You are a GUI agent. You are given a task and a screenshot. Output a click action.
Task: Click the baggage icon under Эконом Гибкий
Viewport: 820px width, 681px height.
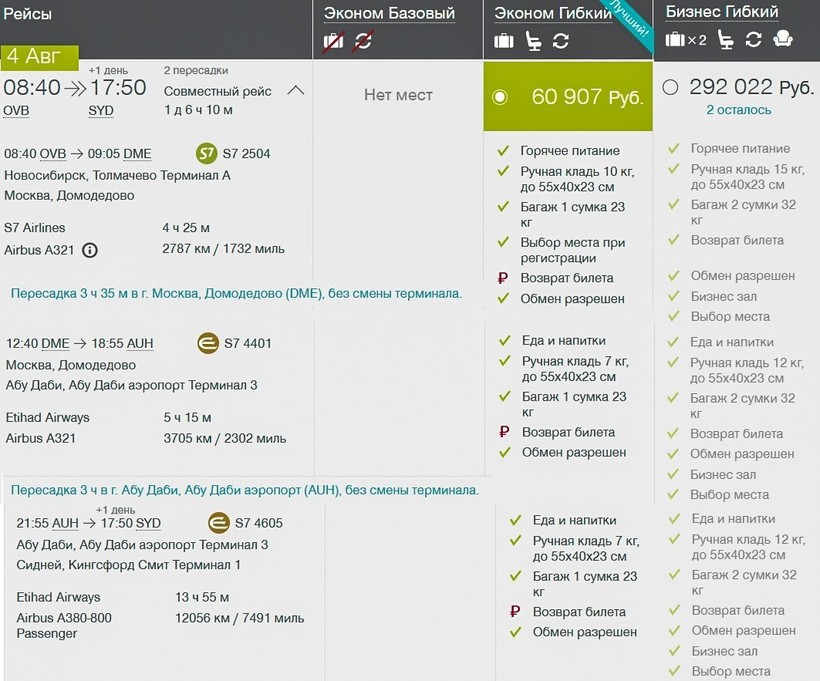504,41
